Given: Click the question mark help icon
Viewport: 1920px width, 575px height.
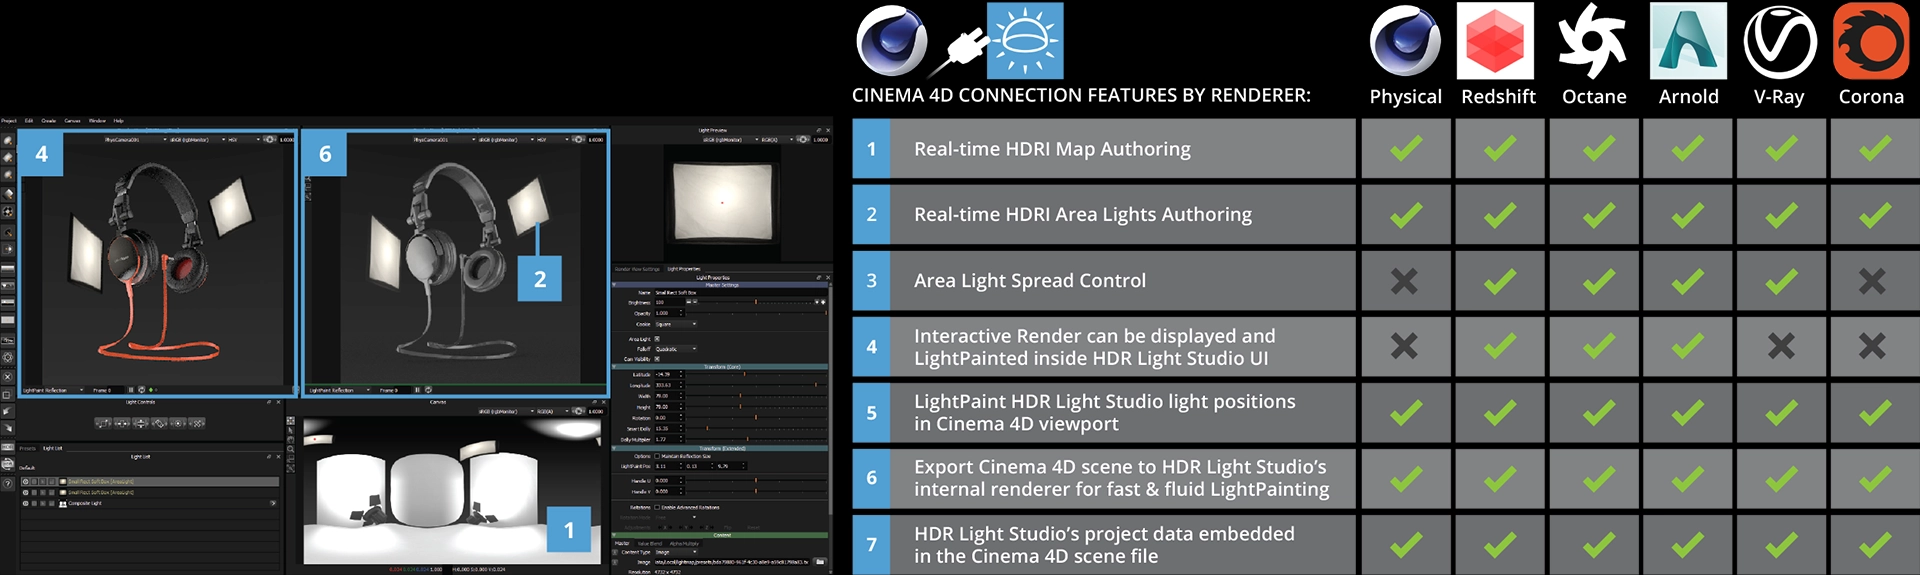Looking at the screenshot, I should [7, 483].
